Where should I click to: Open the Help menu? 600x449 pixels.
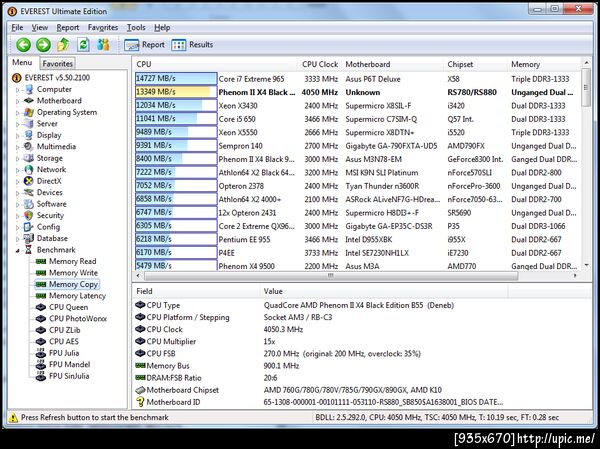pyautogui.click(x=162, y=28)
